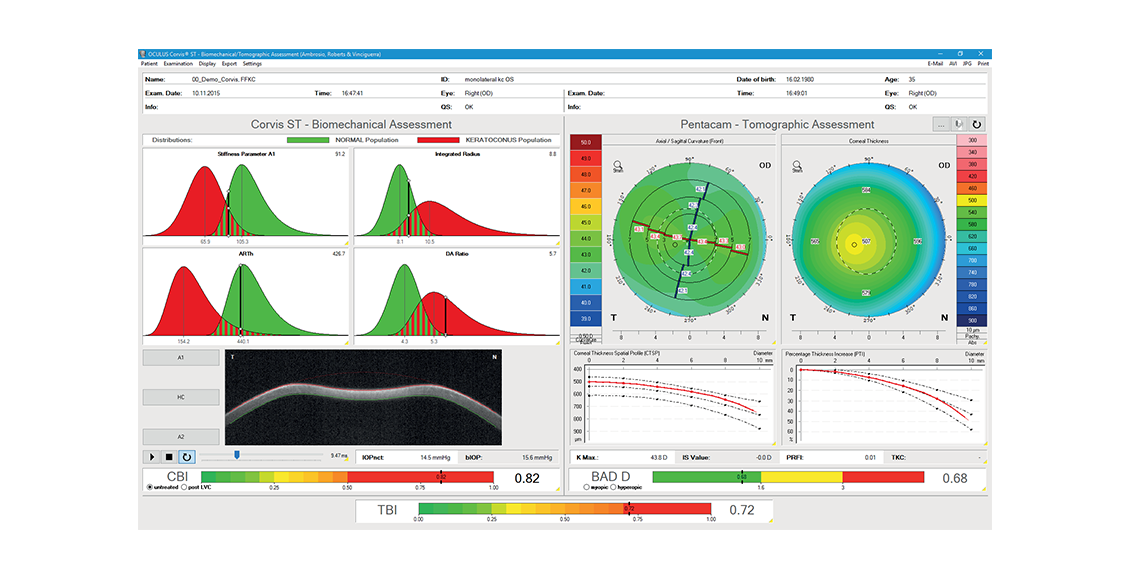Screen dimensions: 1130x580
Task: Click the TBI marker at 0.72
Action: 629,509
